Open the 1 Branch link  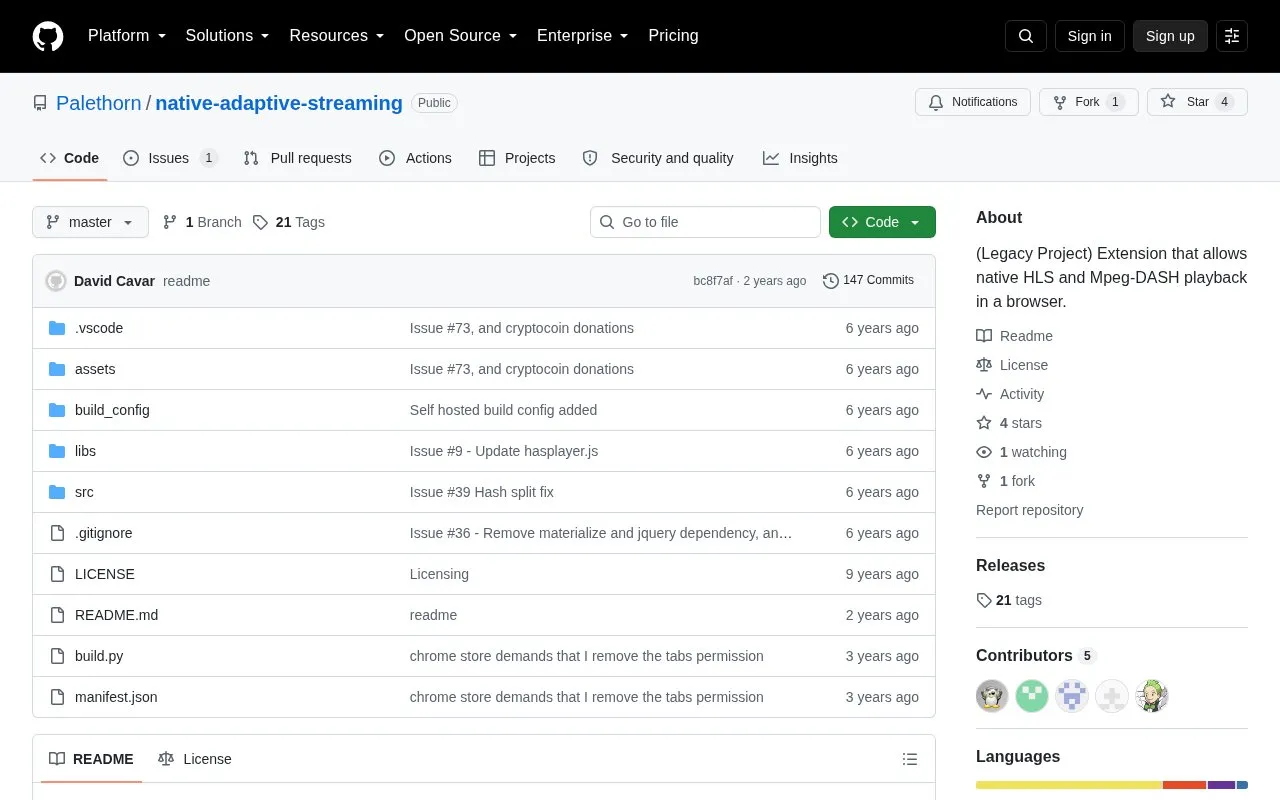point(202,222)
